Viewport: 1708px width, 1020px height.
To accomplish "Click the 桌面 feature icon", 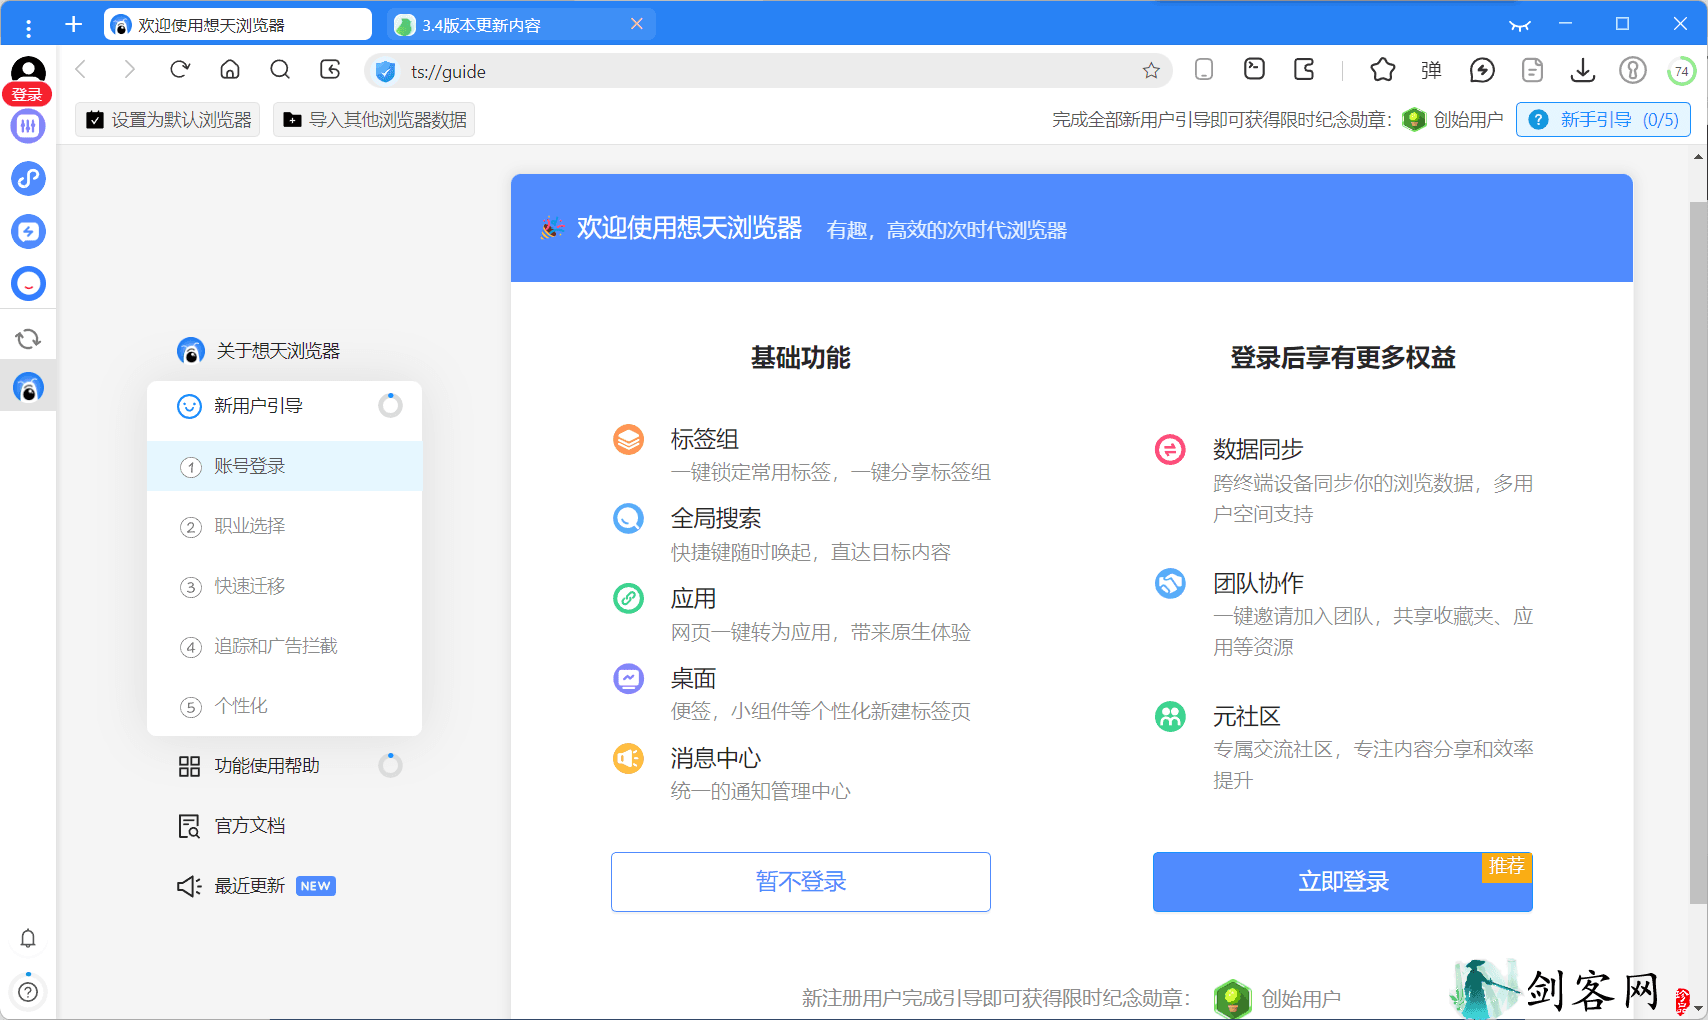I will coord(628,679).
